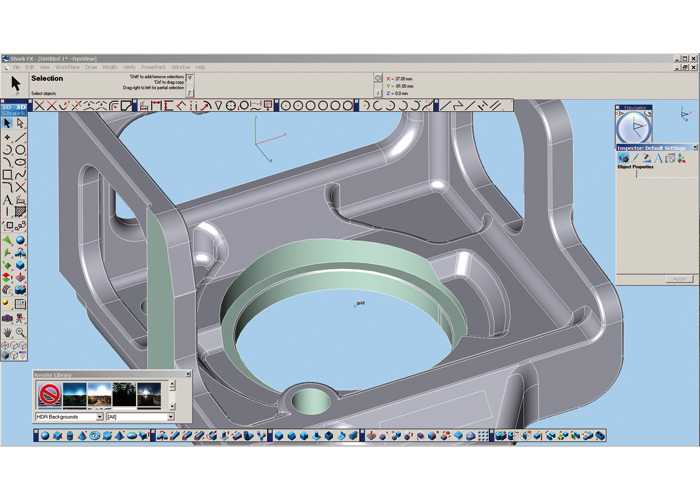The image size is (700, 500).
Task: Open the WorkPlane menu
Action: point(68,67)
